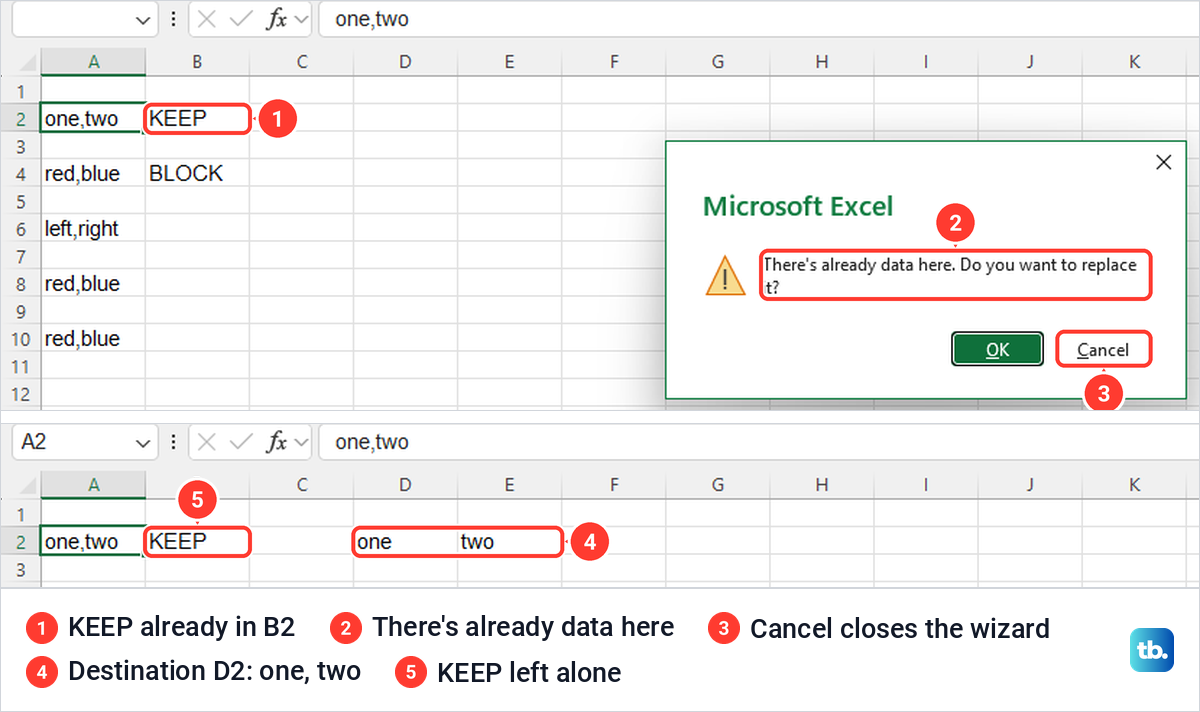The image size is (1200, 712).
Task: Select cell D2 containing one in bottom sheet
Action: pyautogui.click(x=405, y=542)
